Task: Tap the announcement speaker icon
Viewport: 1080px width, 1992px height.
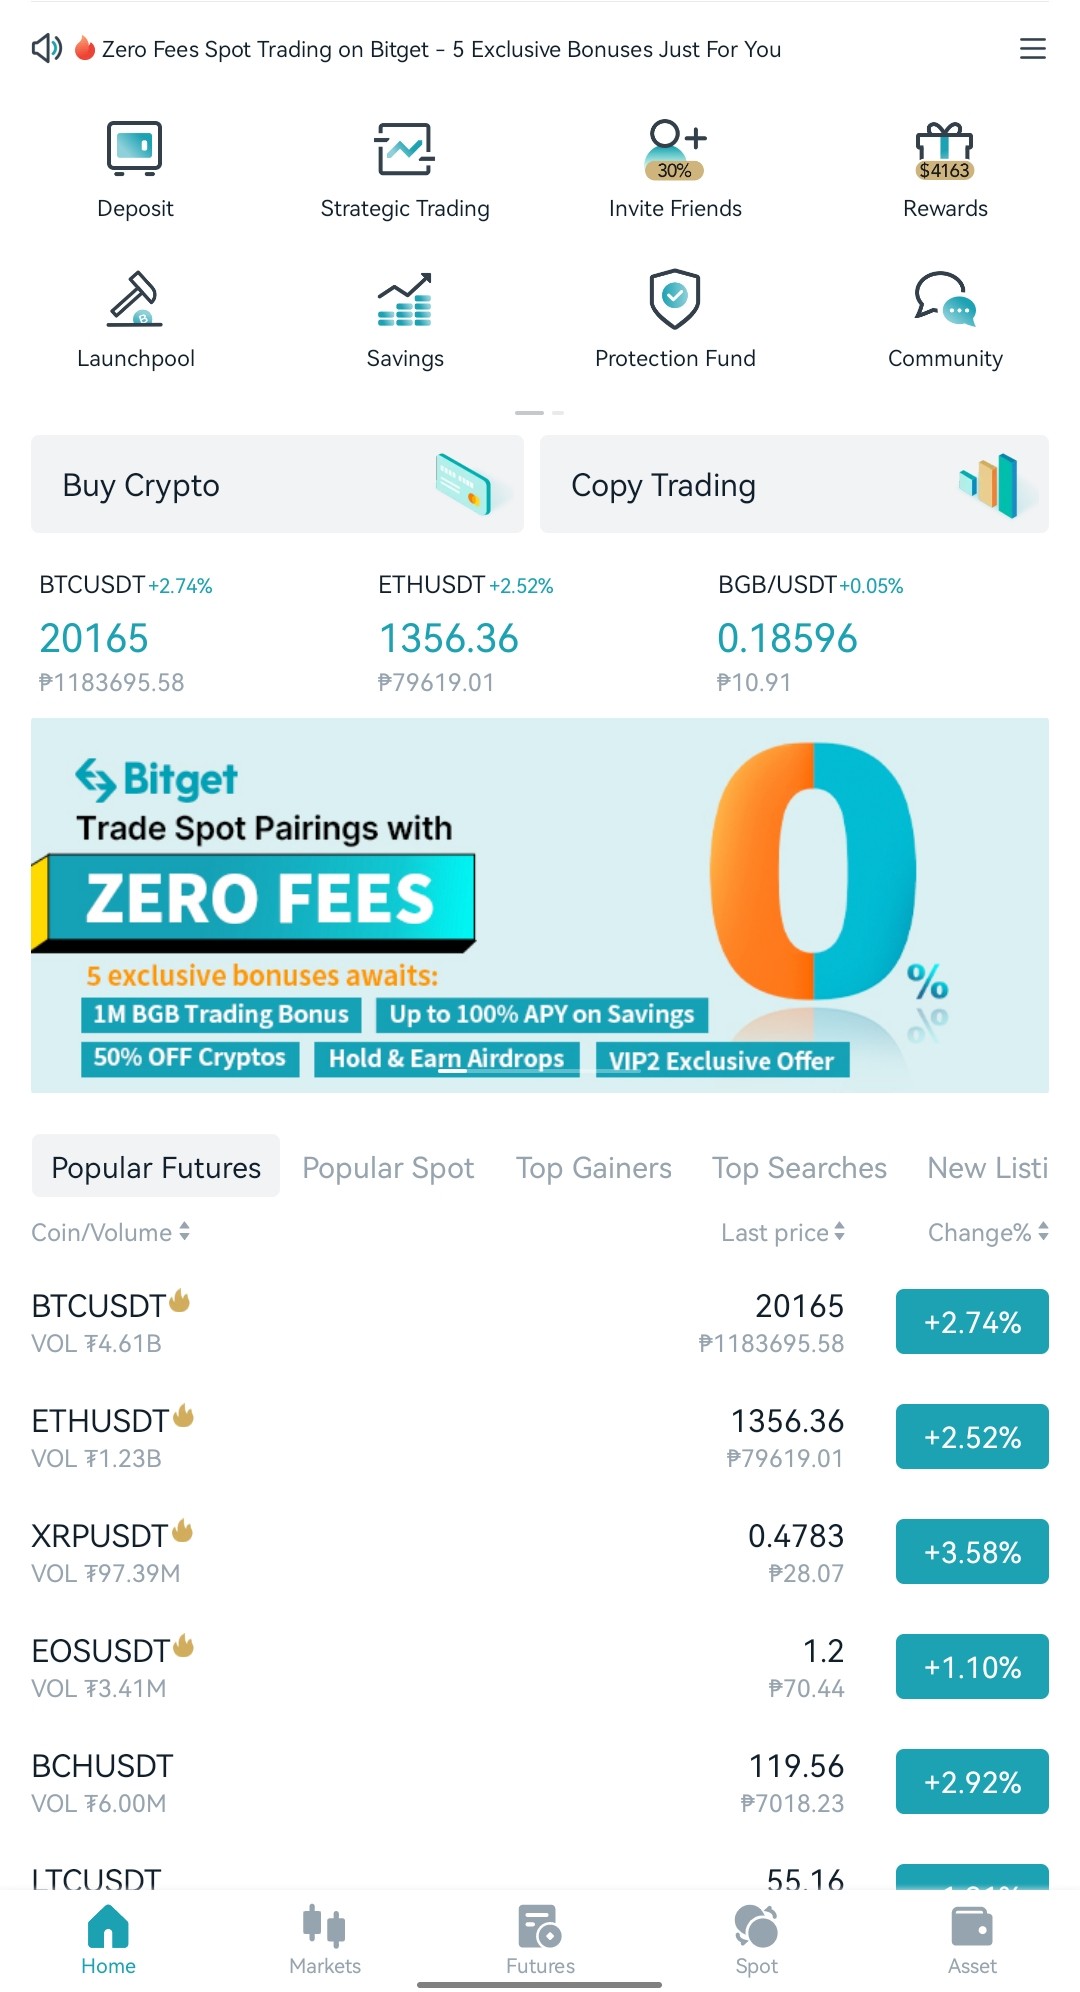Action: coord(47,48)
